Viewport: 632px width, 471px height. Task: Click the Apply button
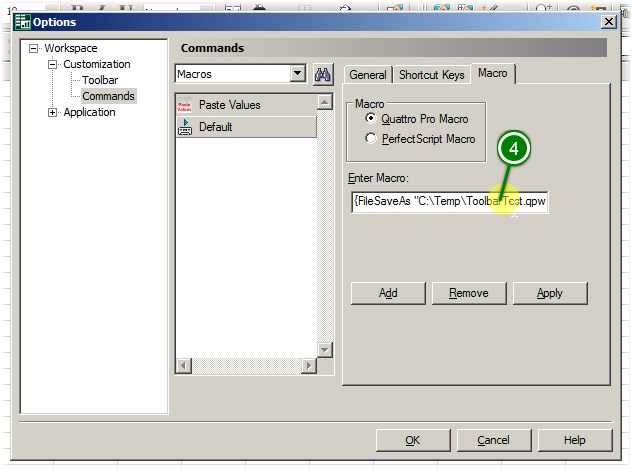point(549,293)
